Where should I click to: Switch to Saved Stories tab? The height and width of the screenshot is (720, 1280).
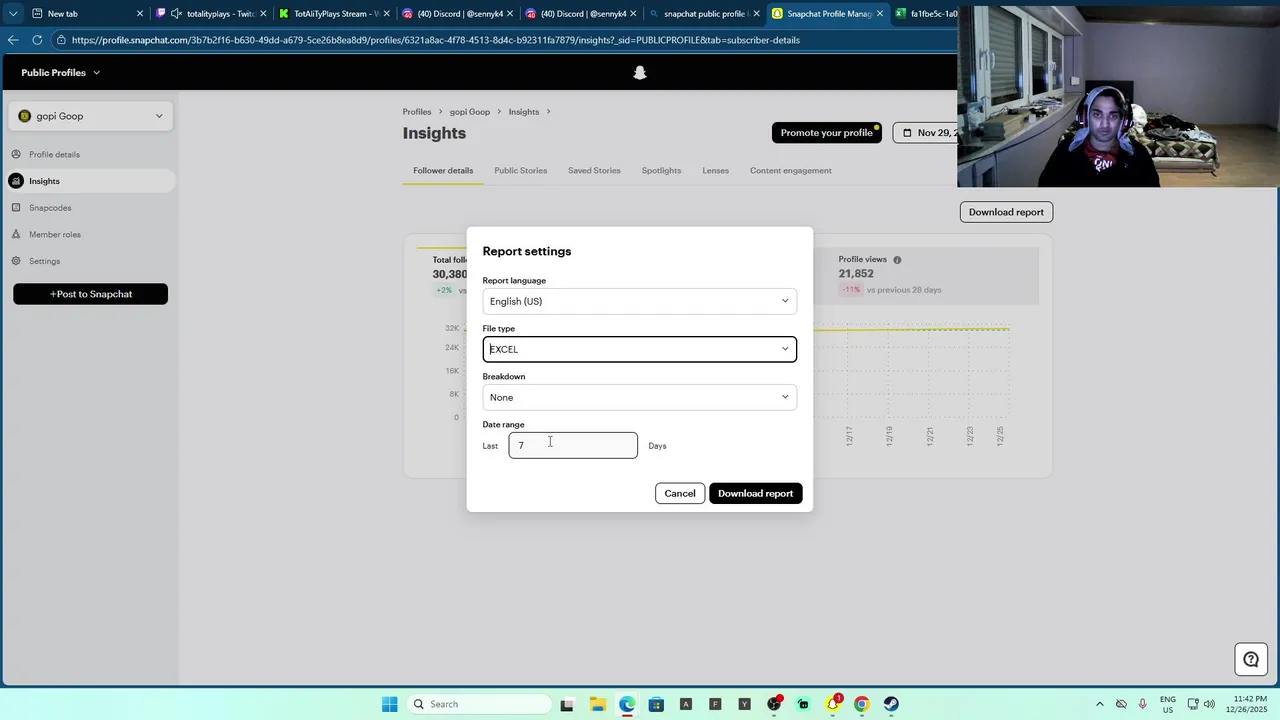[594, 170]
